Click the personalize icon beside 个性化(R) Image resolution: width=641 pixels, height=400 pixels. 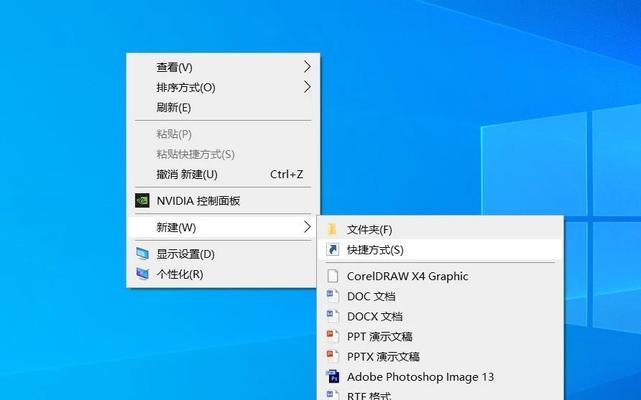142,274
